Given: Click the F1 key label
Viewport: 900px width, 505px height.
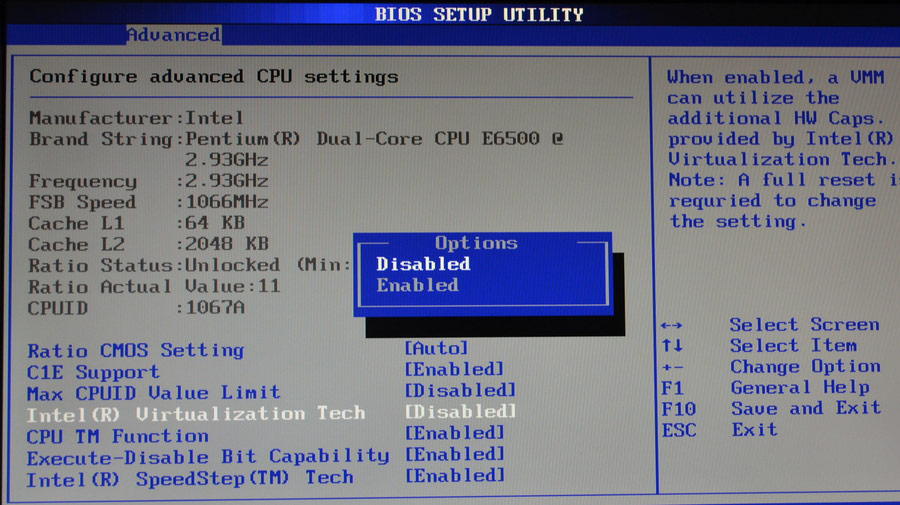Looking at the screenshot, I should tap(673, 389).
